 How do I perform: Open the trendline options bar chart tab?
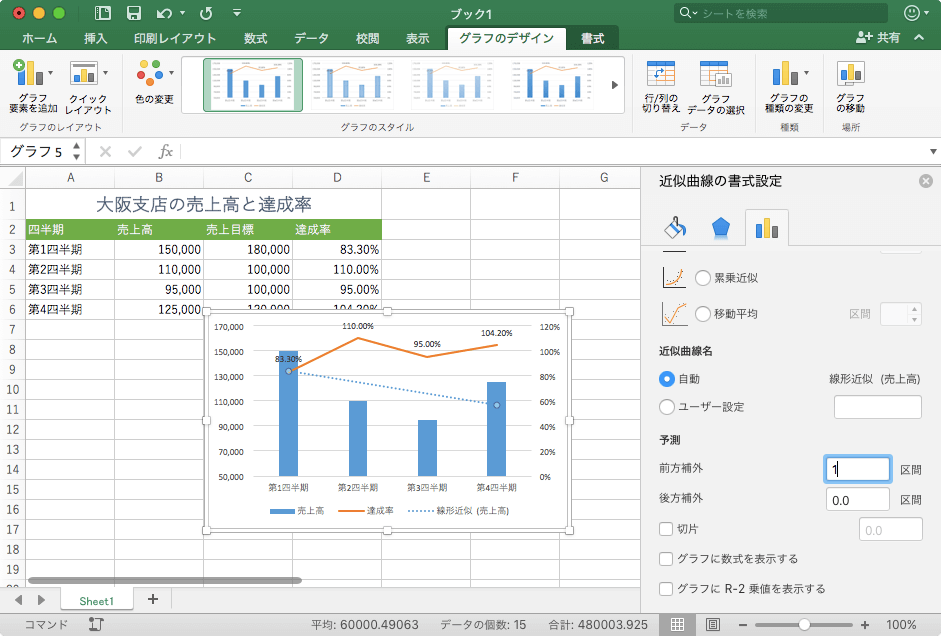tap(766, 228)
